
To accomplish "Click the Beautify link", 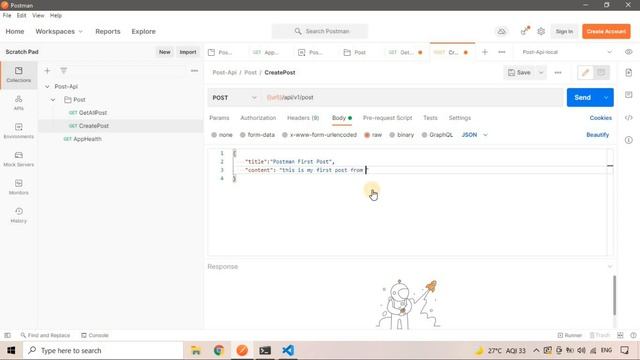I will click(598, 135).
